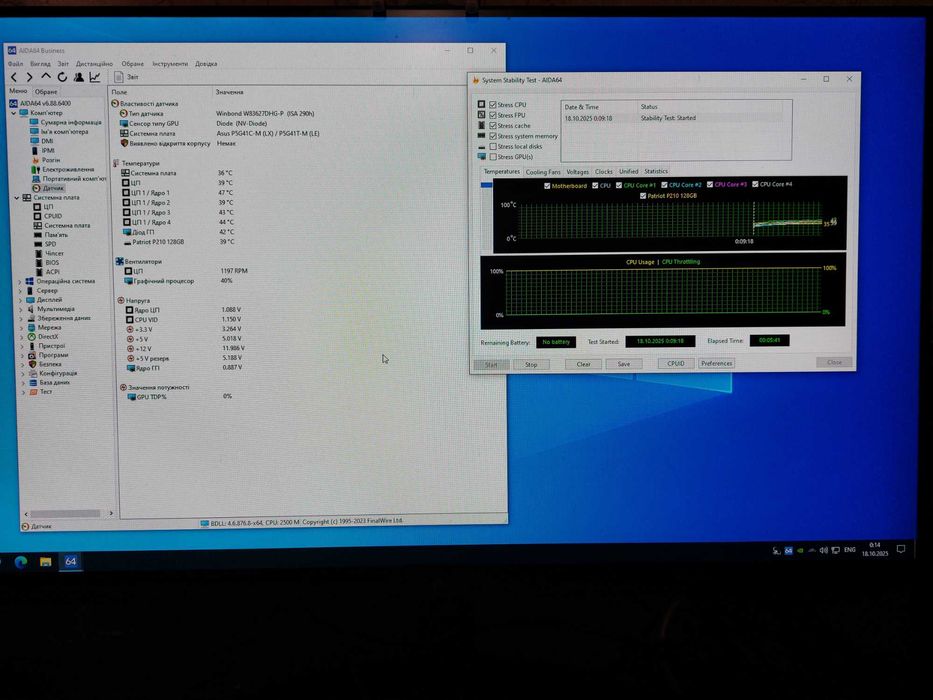The height and width of the screenshot is (700, 933).
Task: Open the Розгін overclock tree item
Action: tap(45, 160)
